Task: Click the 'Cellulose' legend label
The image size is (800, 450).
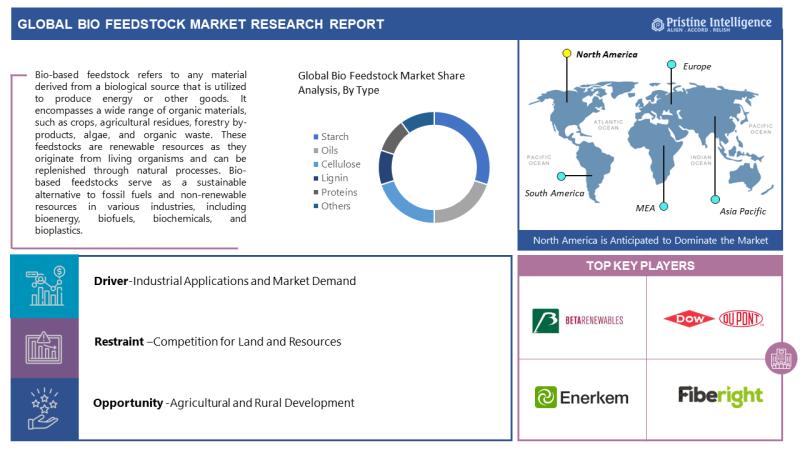Action: click(x=340, y=164)
